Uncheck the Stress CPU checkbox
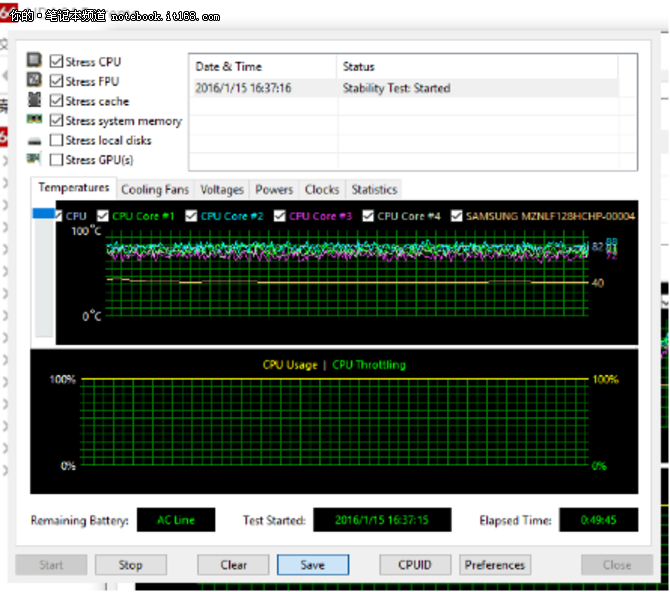The image size is (670, 592). pos(56,62)
